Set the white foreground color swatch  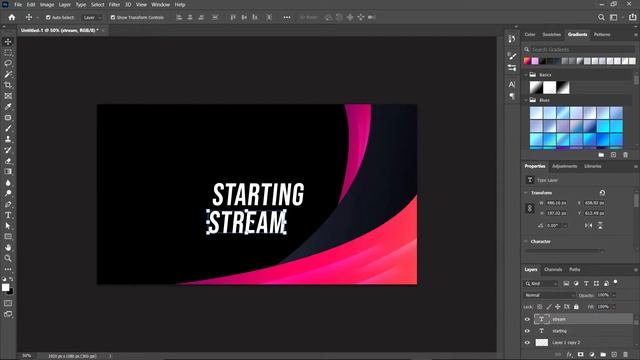pos(5,287)
